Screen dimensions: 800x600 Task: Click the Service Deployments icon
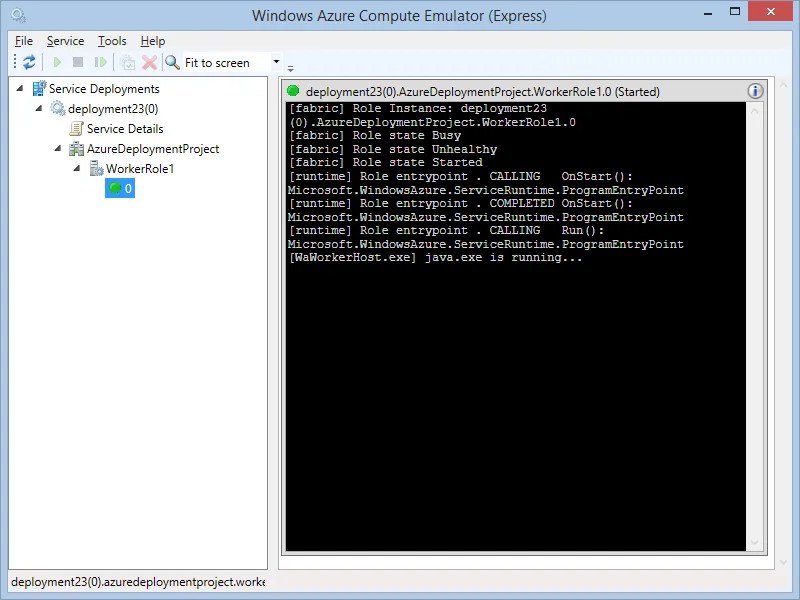click(x=39, y=88)
